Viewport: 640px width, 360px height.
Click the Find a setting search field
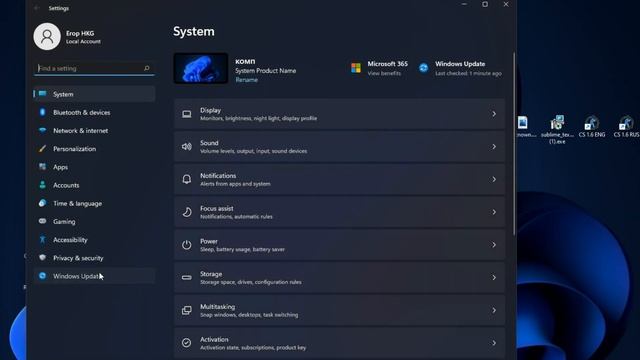94,68
